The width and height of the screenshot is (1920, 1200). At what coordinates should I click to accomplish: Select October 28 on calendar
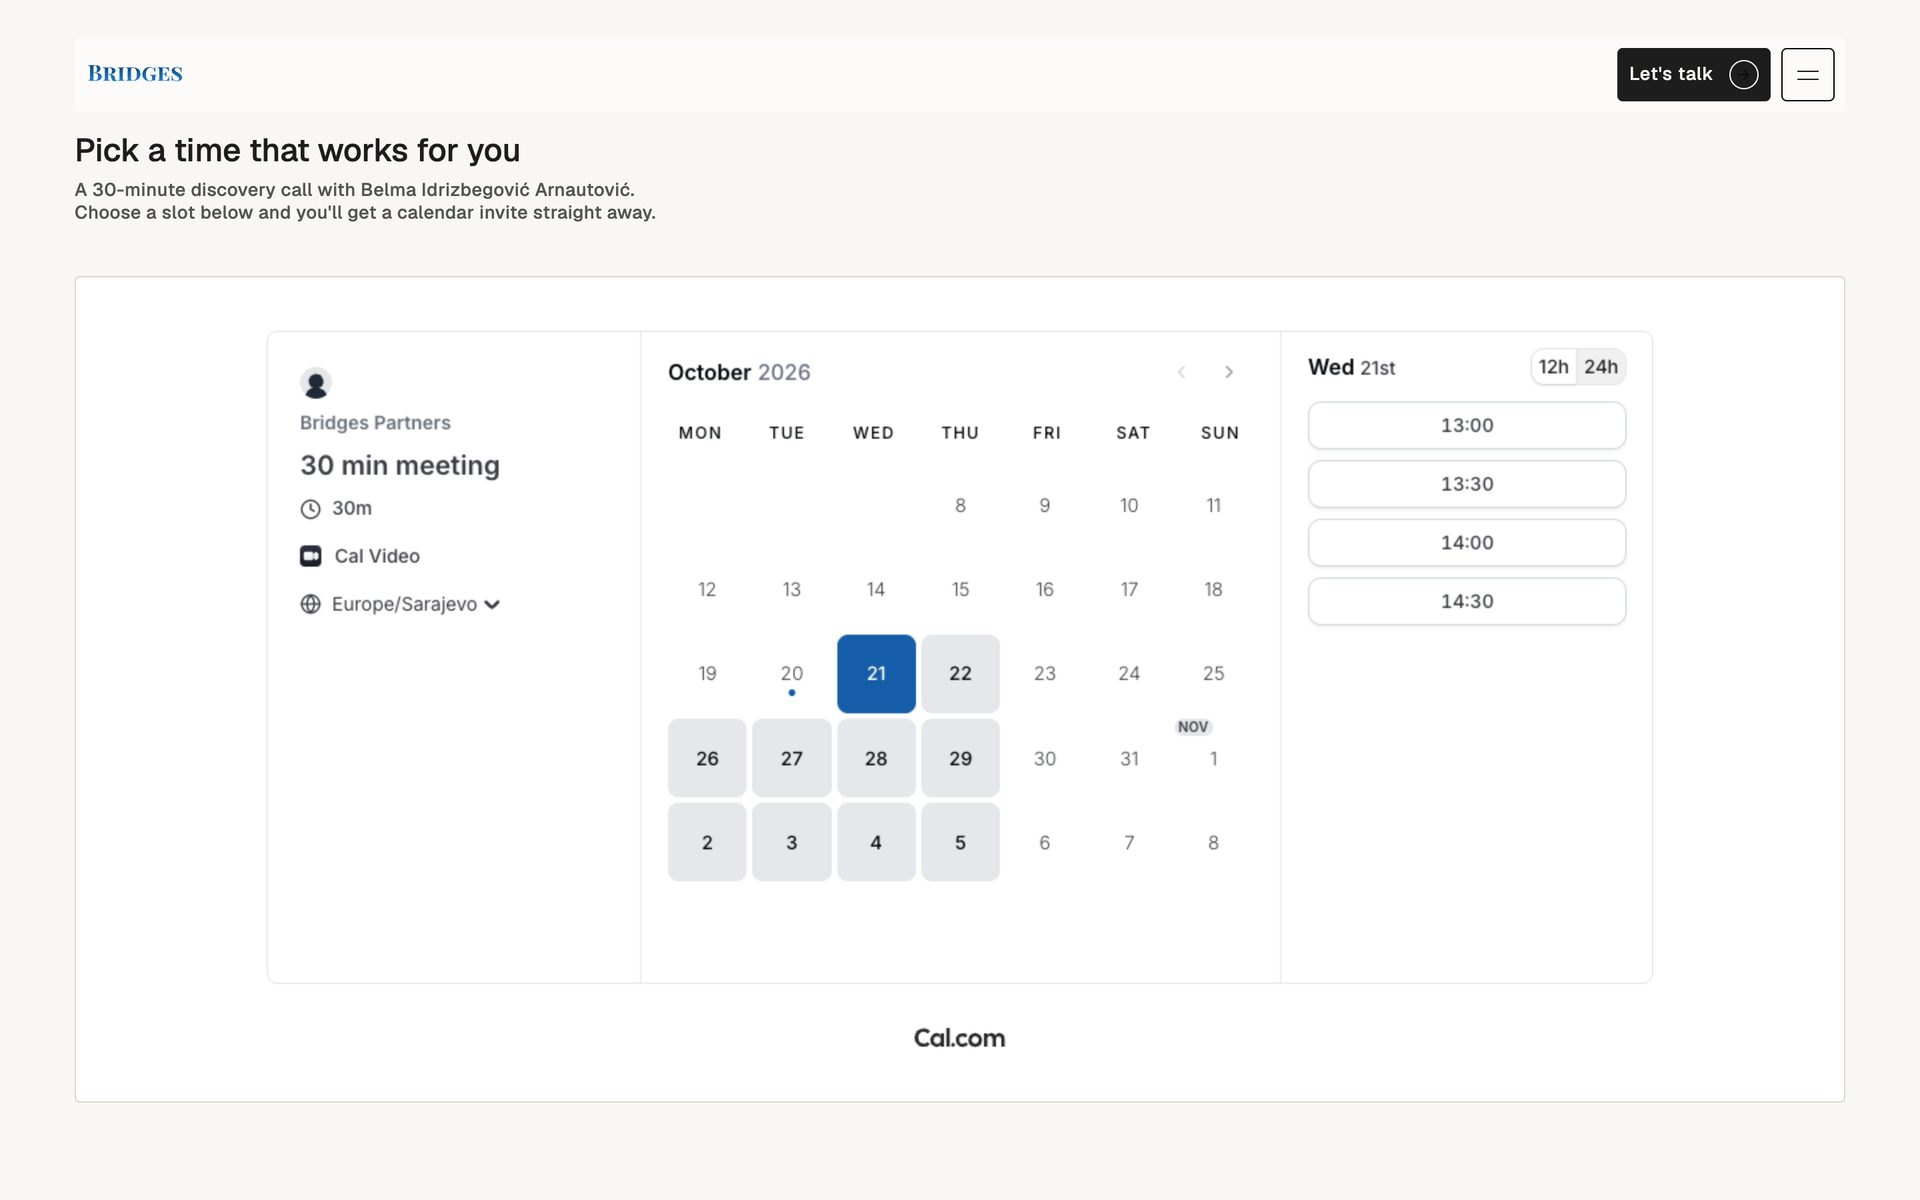pyautogui.click(x=876, y=758)
